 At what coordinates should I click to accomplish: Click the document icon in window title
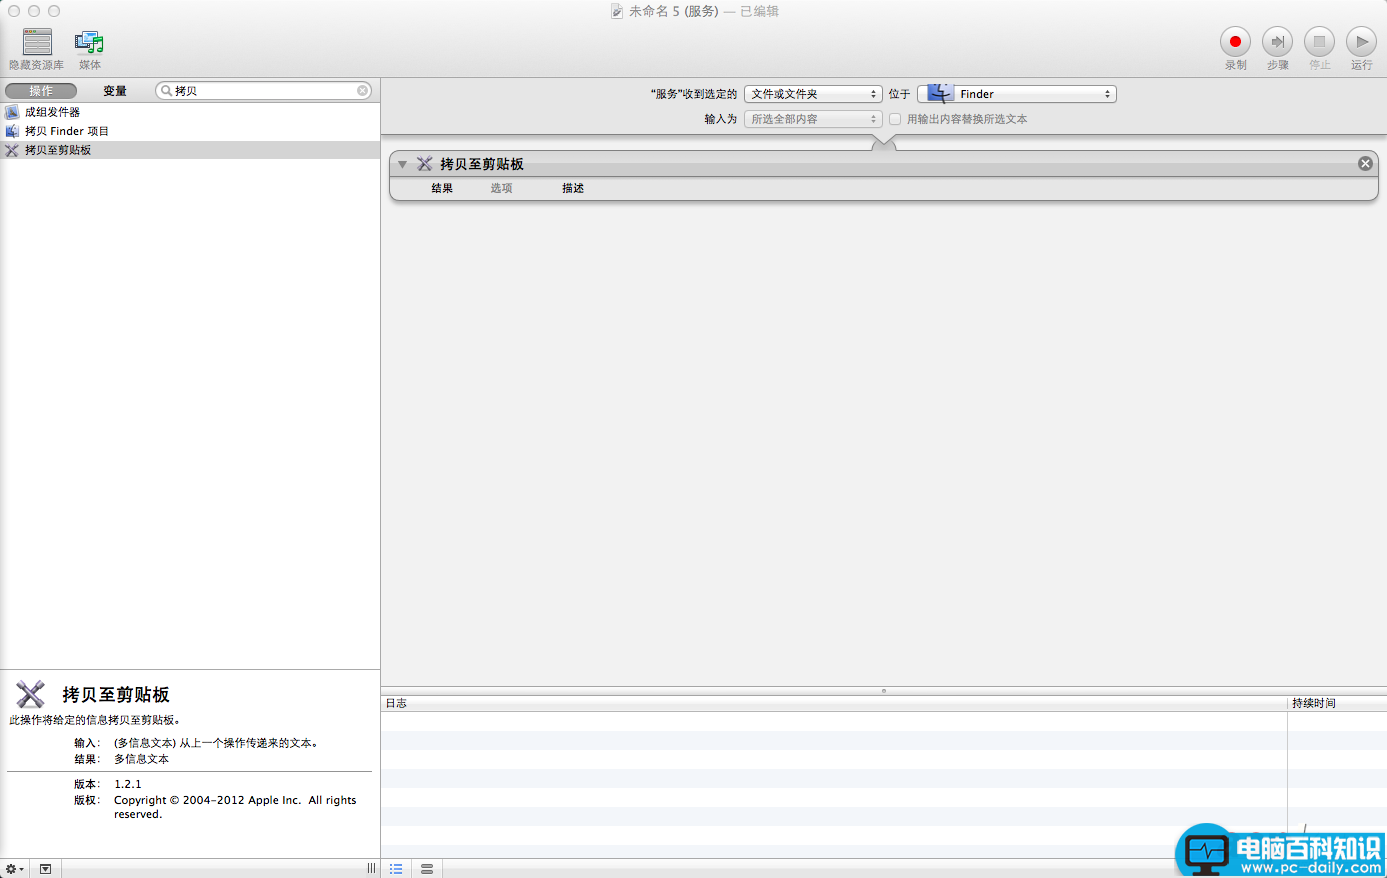pyautogui.click(x=617, y=11)
